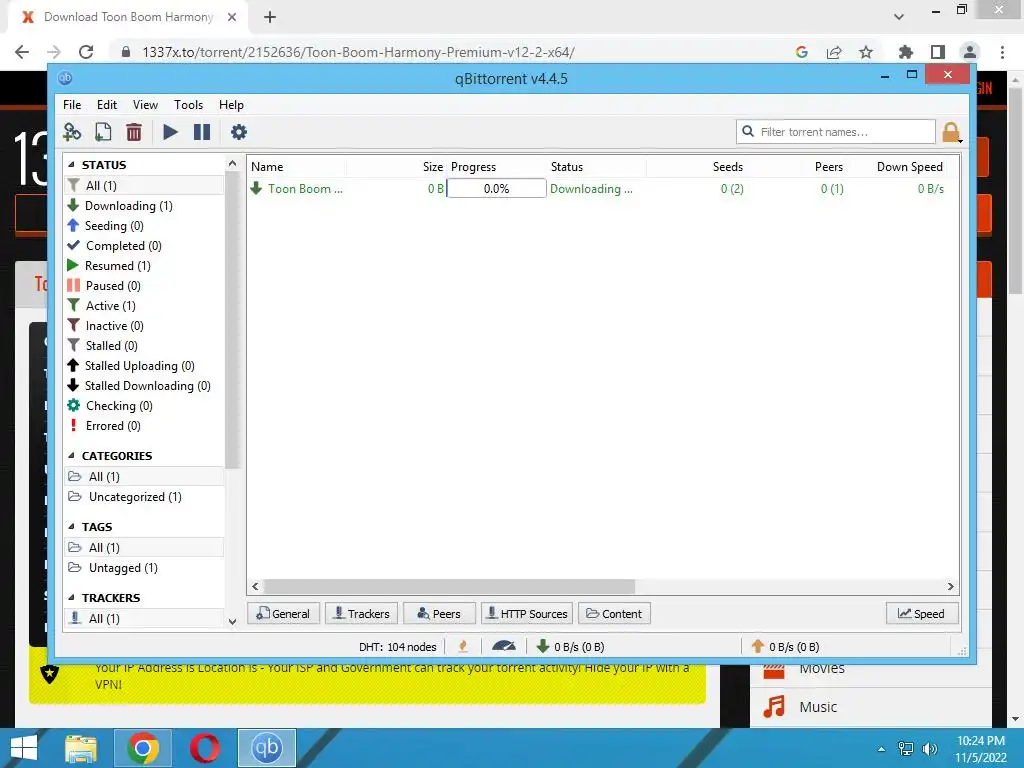
Task: Switch to the Content tab
Action: point(615,614)
